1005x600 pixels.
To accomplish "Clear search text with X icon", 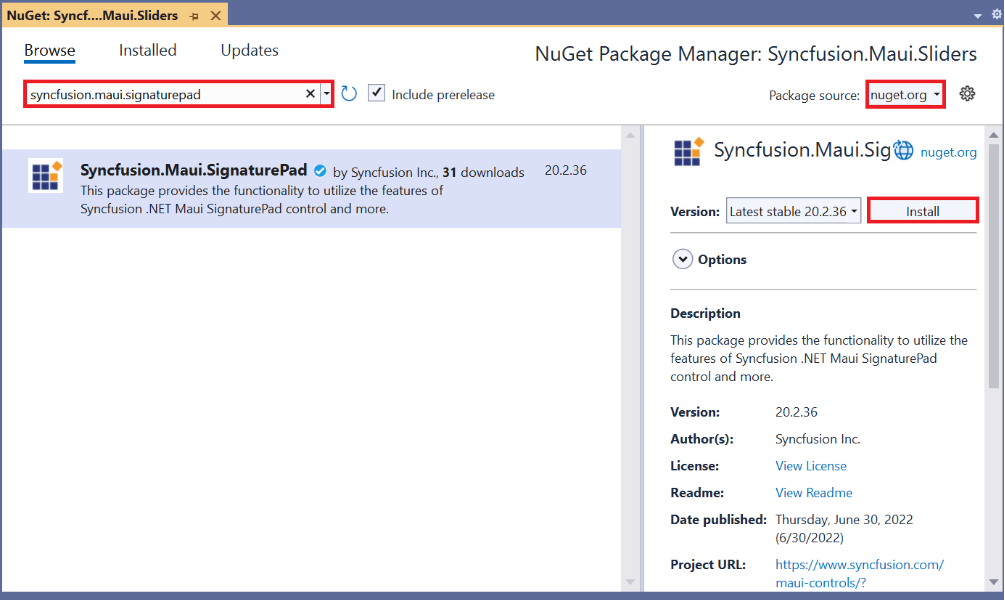I will [x=310, y=94].
